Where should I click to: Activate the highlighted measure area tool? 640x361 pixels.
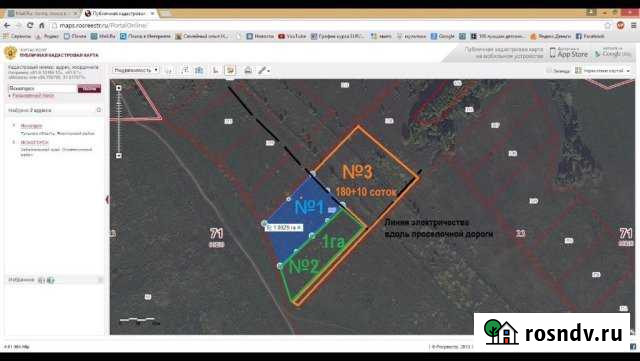pos(230,70)
